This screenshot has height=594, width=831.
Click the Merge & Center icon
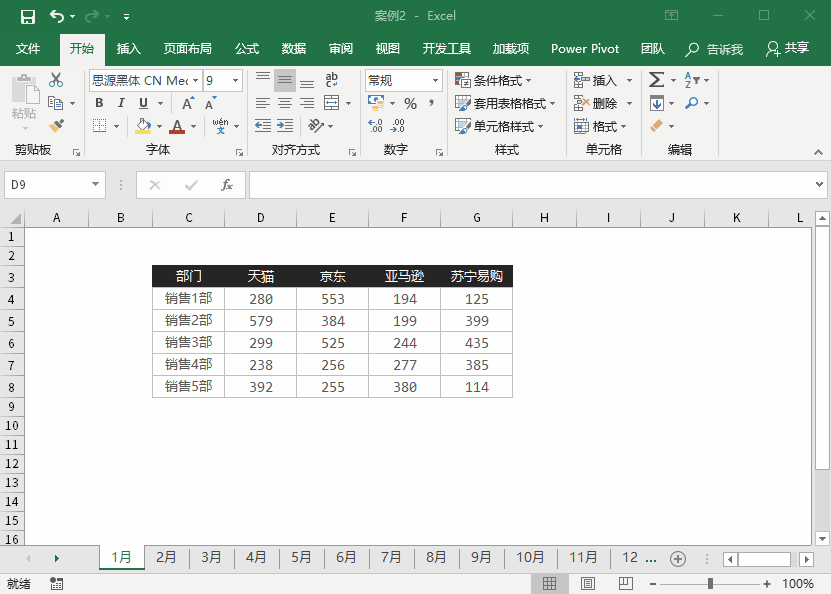[x=332, y=103]
